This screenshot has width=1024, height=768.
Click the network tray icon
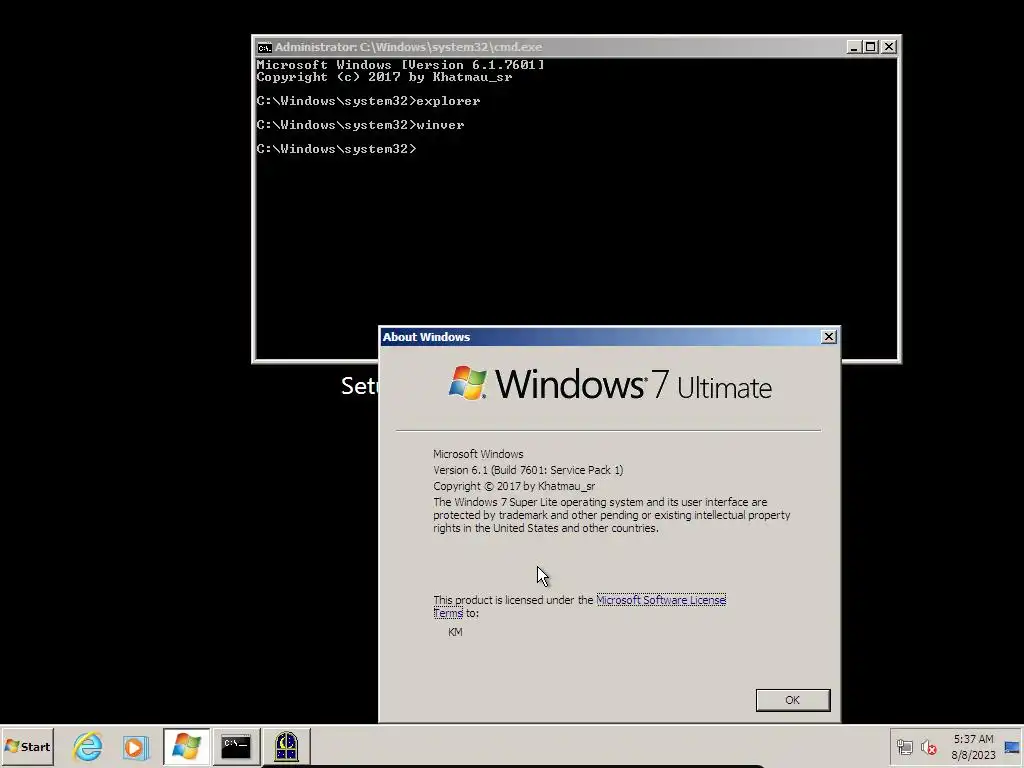coord(904,747)
